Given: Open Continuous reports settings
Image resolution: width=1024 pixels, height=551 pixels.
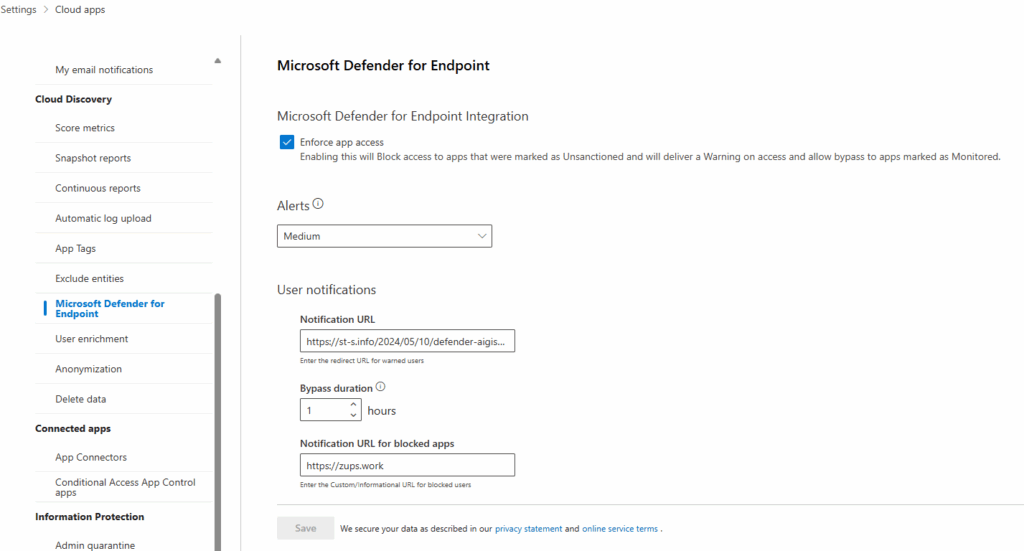Looking at the screenshot, I should point(98,188).
